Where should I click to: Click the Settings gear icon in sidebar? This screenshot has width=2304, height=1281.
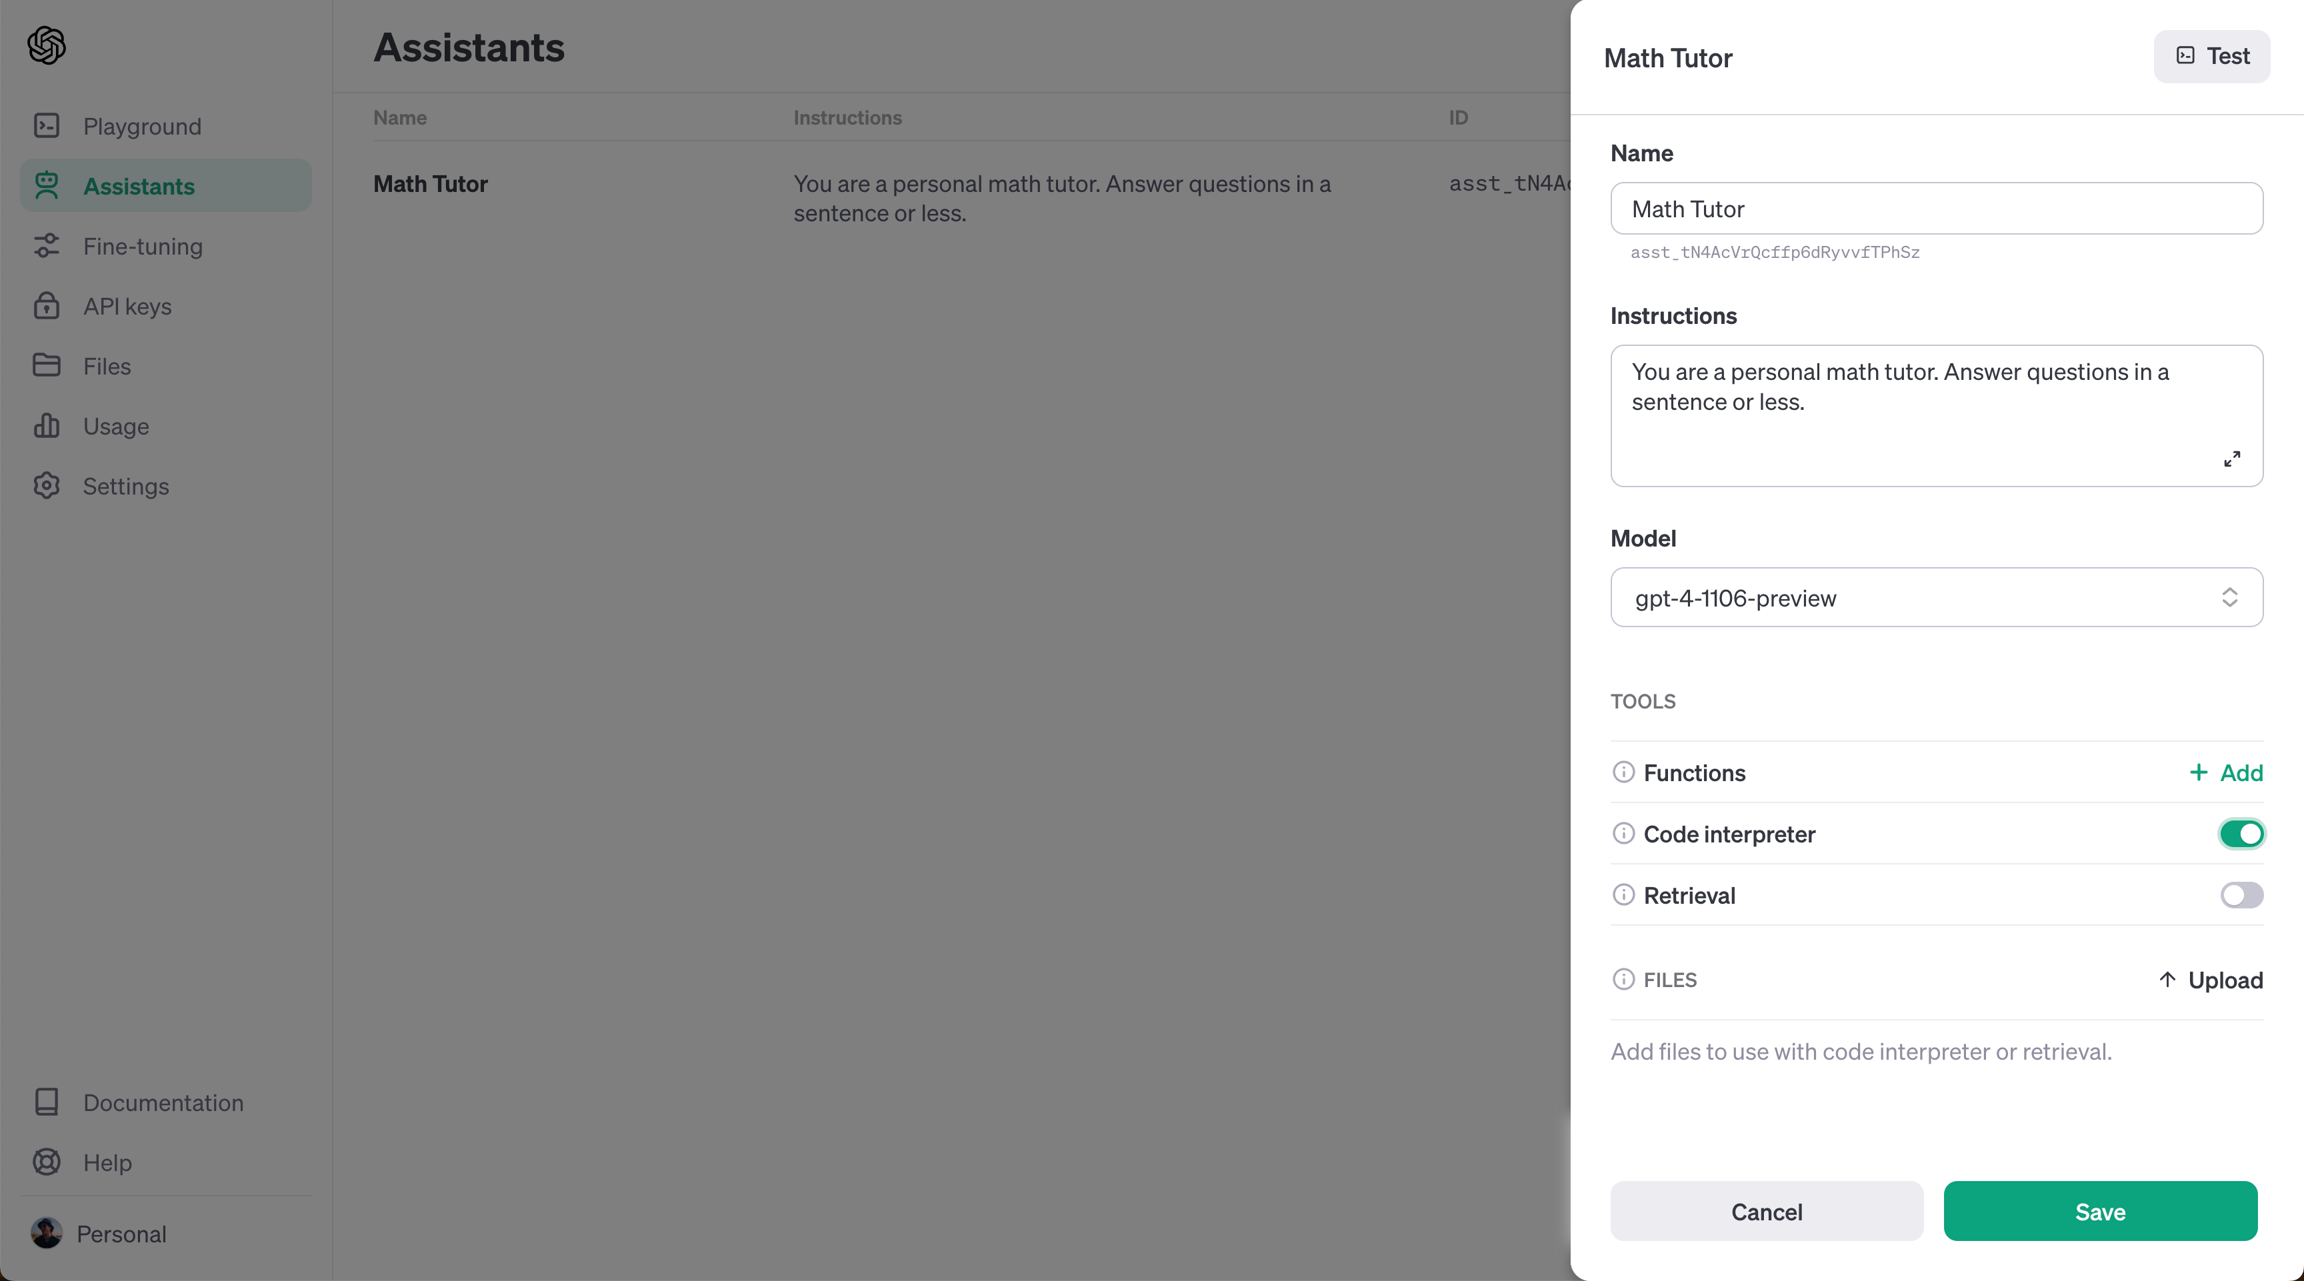[47, 486]
